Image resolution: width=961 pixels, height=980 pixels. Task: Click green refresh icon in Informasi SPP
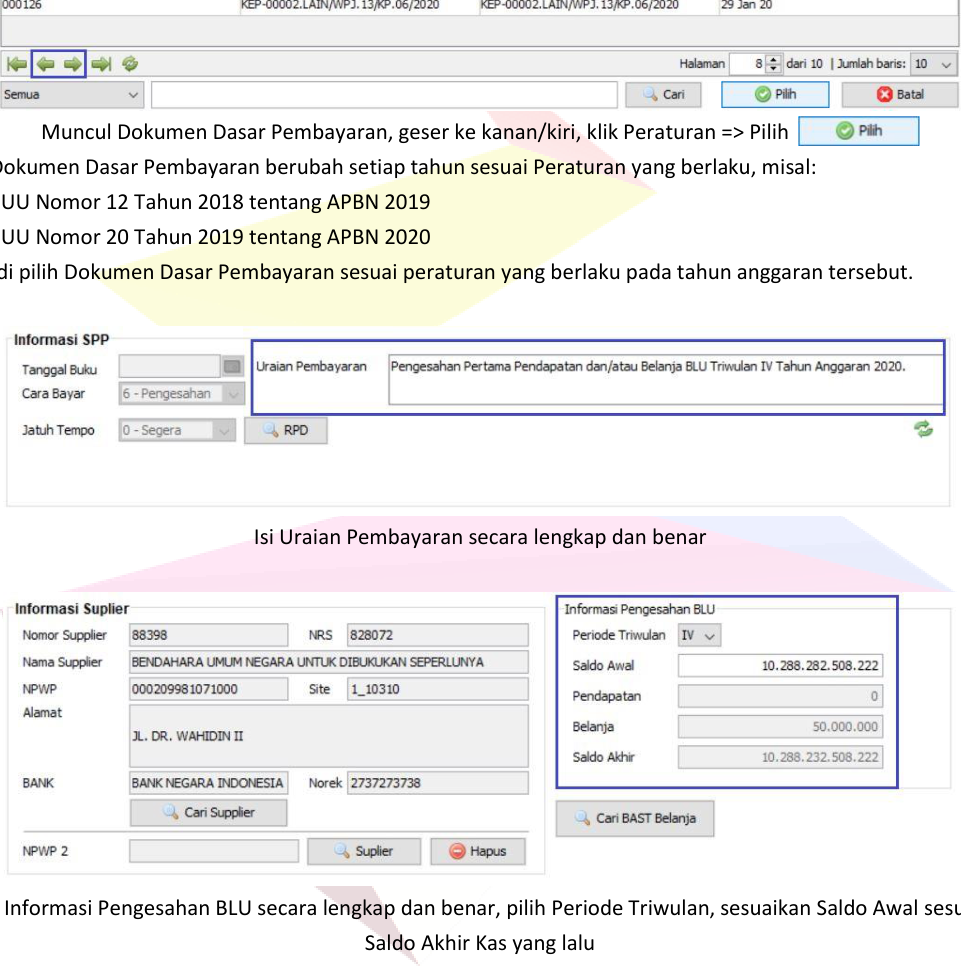click(x=922, y=429)
